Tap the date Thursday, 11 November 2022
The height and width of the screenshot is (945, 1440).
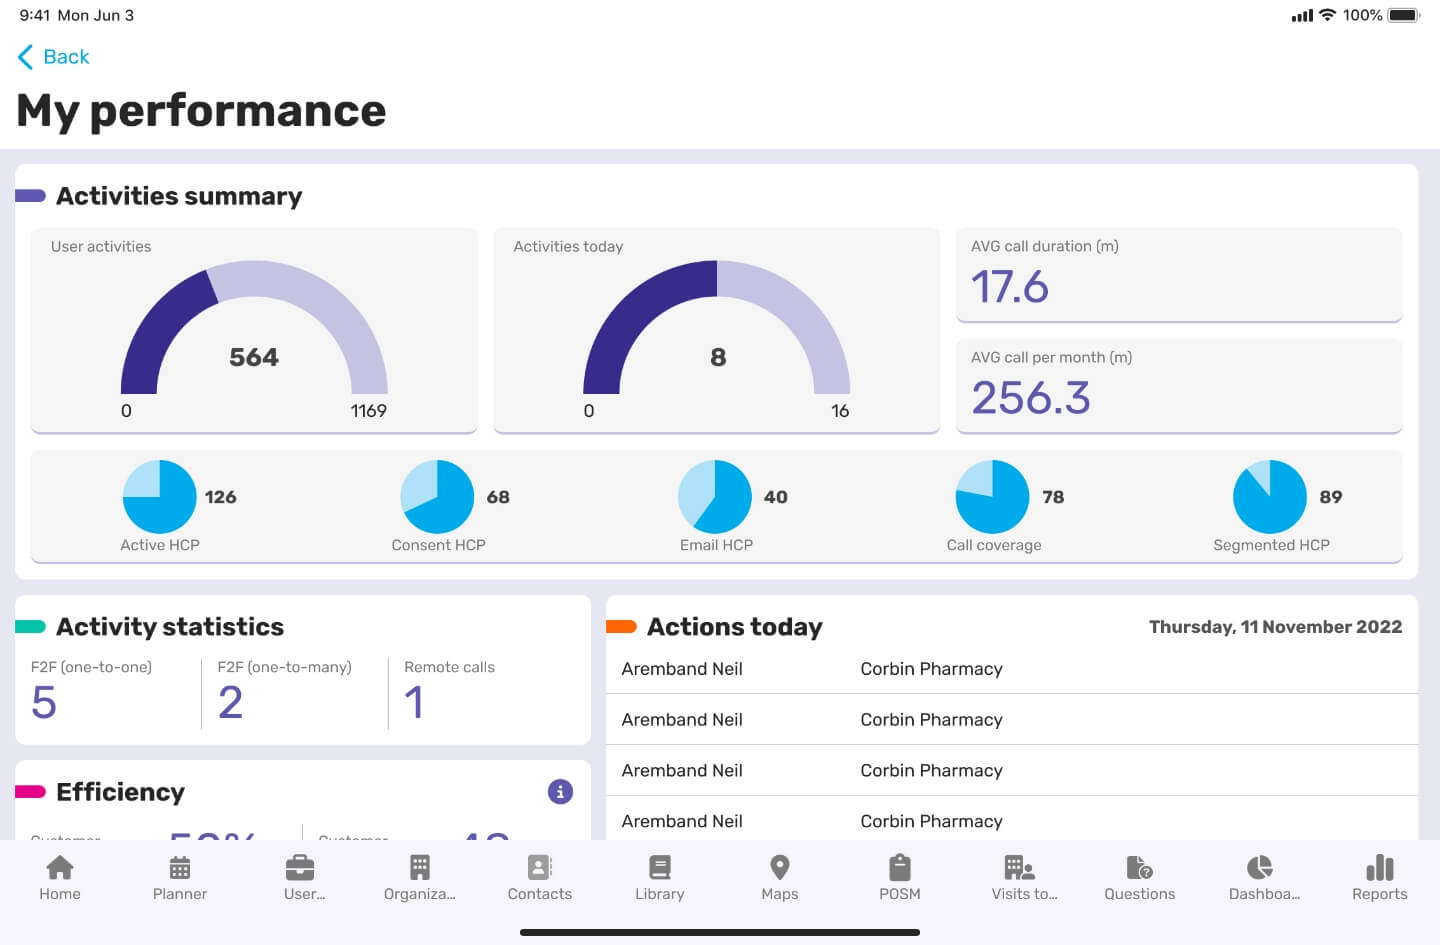tap(1275, 627)
